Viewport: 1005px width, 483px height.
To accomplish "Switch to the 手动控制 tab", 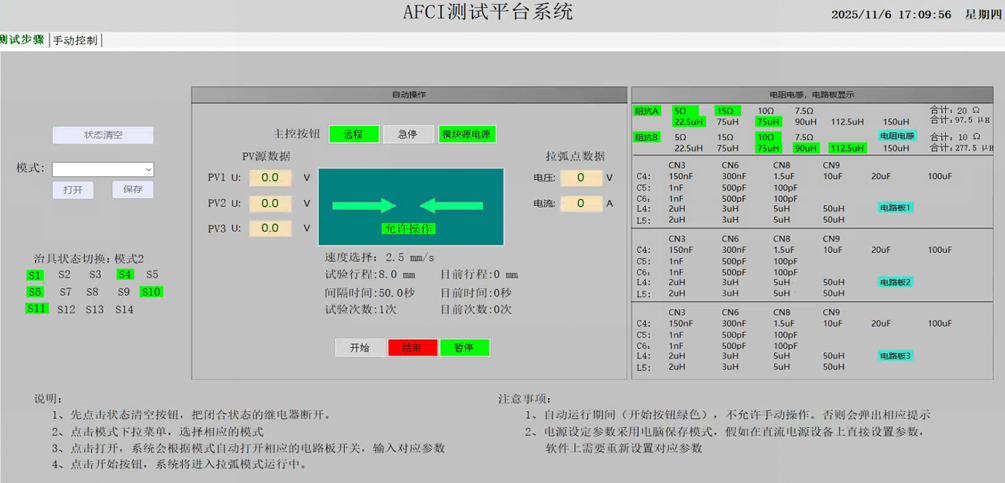I will 75,41.
